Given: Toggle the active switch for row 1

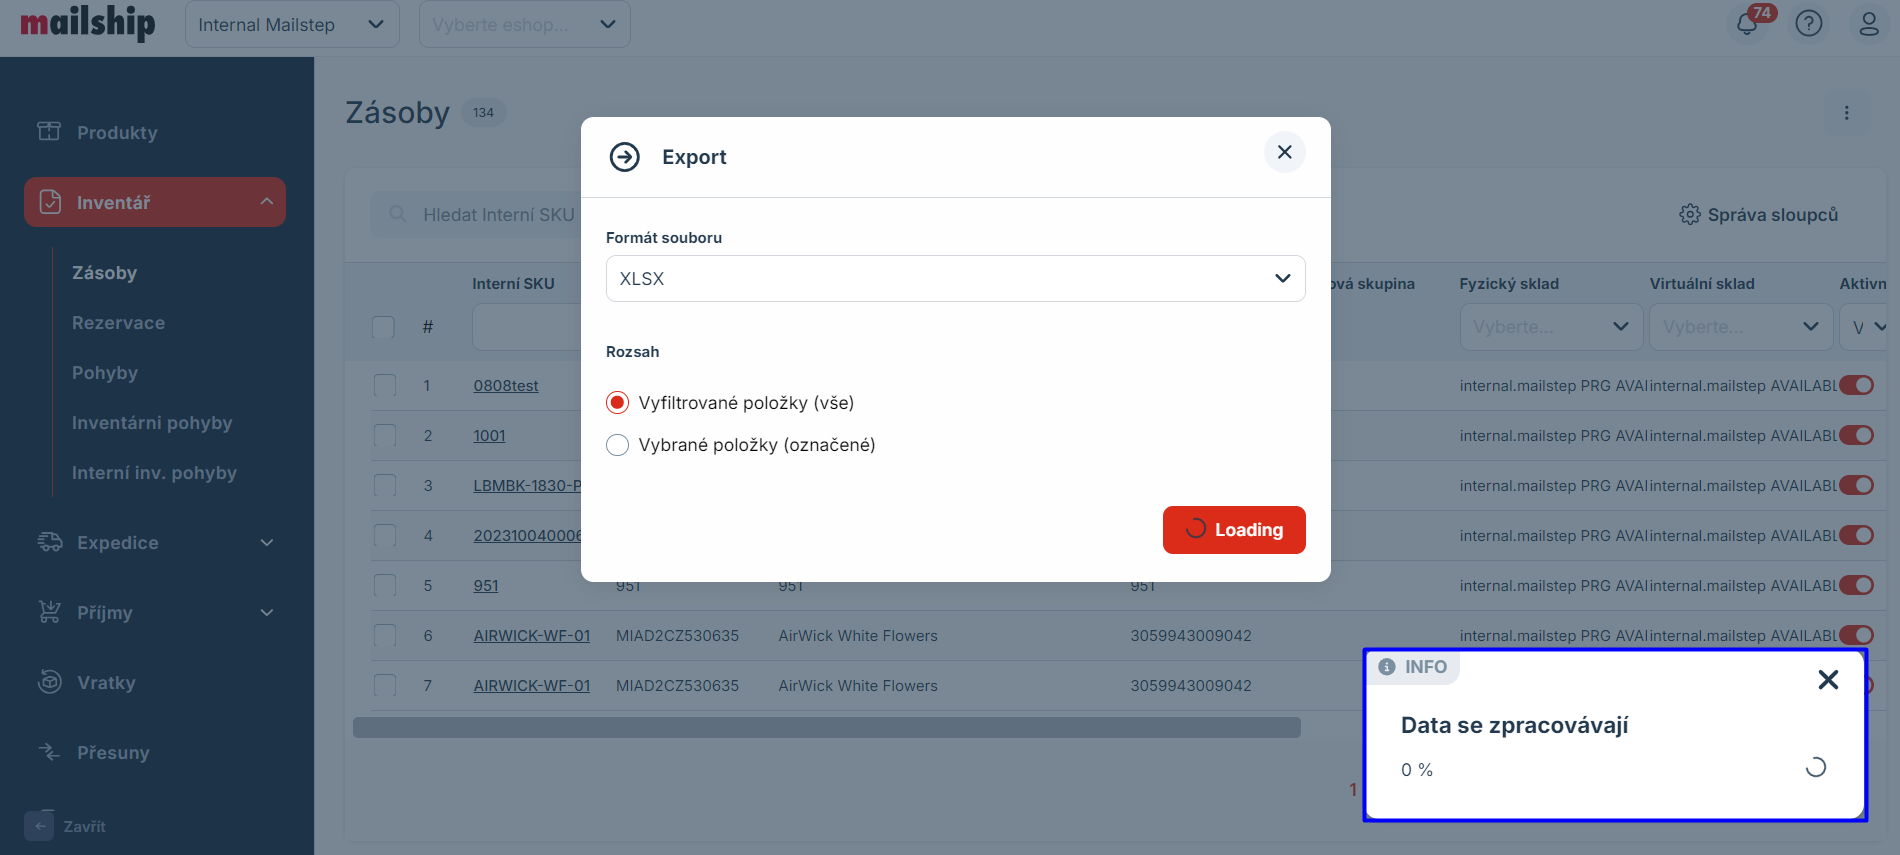Looking at the screenshot, I should tap(1856, 386).
